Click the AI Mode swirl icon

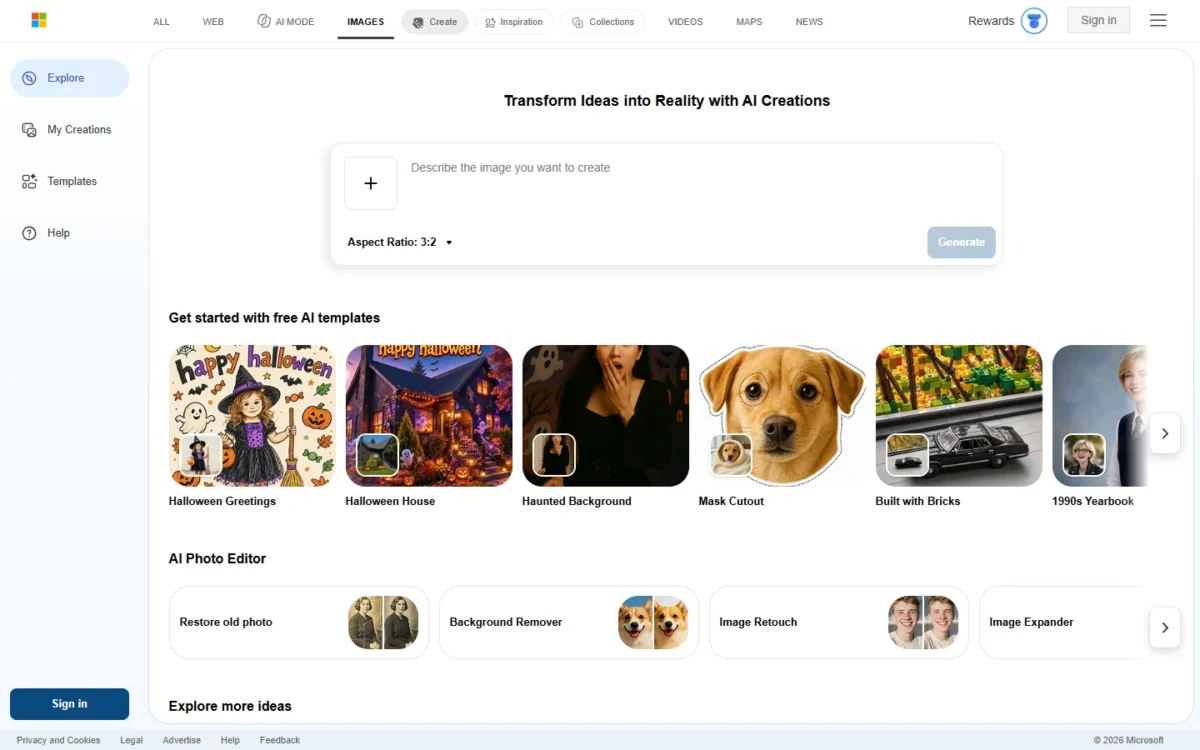tap(264, 21)
